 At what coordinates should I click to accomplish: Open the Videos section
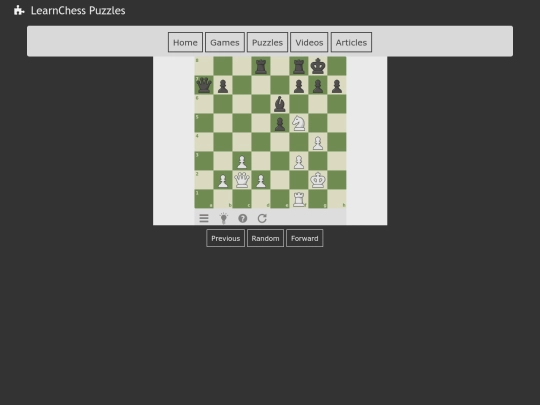pos(309,42)
